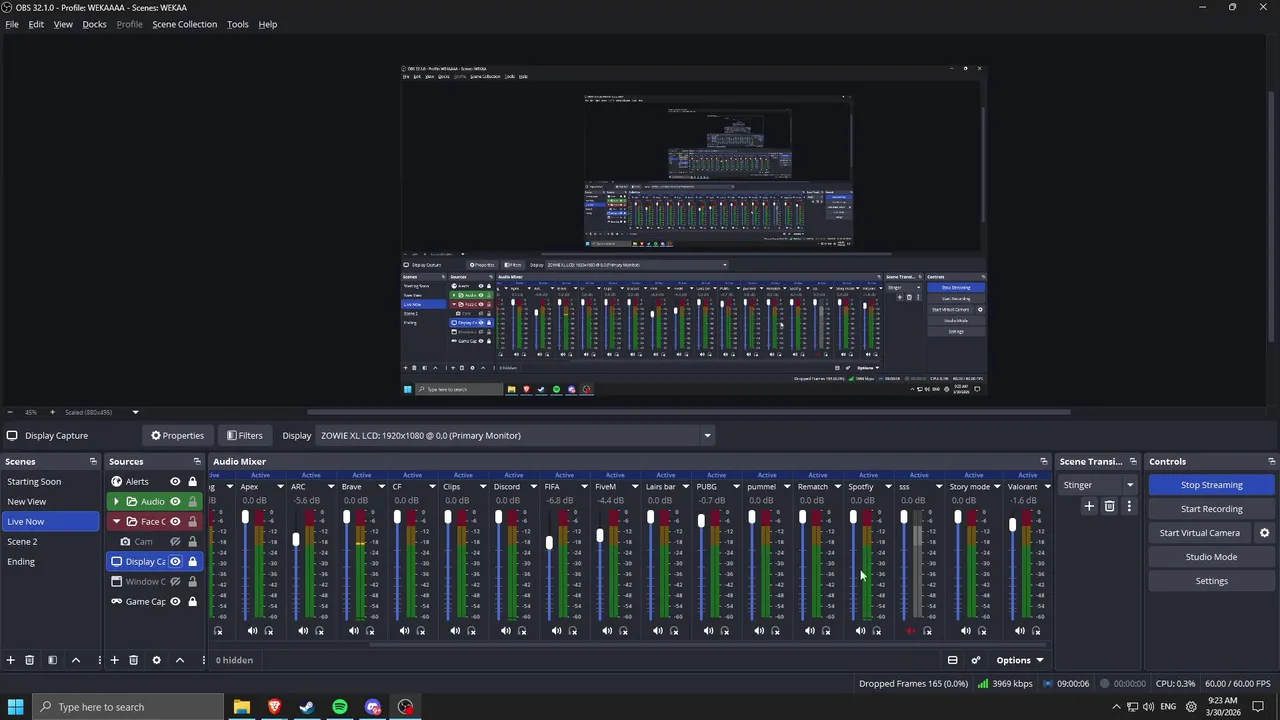
Task: Toggle monitoring headphone icon on Valorant channel
Action: tap(1036, 631)
